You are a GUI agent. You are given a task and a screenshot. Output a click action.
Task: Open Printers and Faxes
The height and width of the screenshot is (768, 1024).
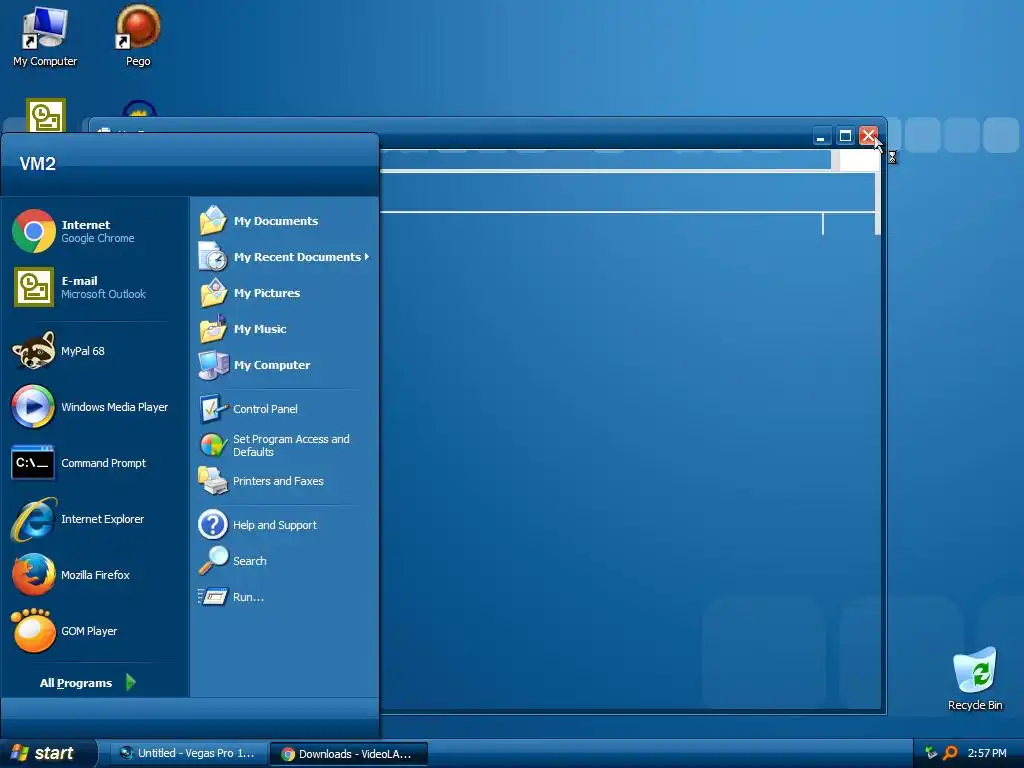pyautogui.click(x=284, y=481)
